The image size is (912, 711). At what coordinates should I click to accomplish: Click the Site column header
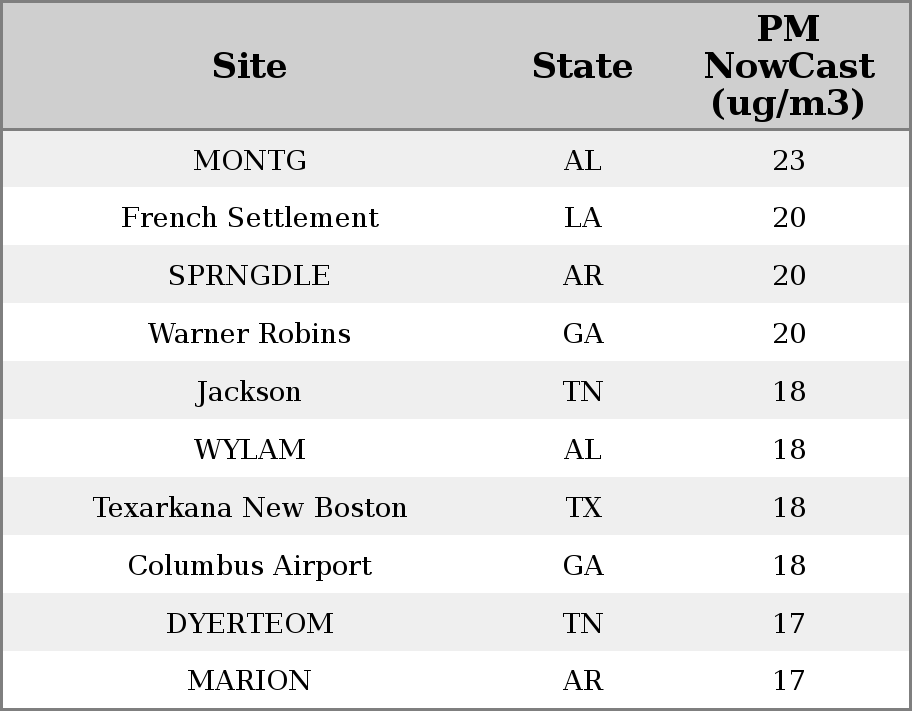250,66
